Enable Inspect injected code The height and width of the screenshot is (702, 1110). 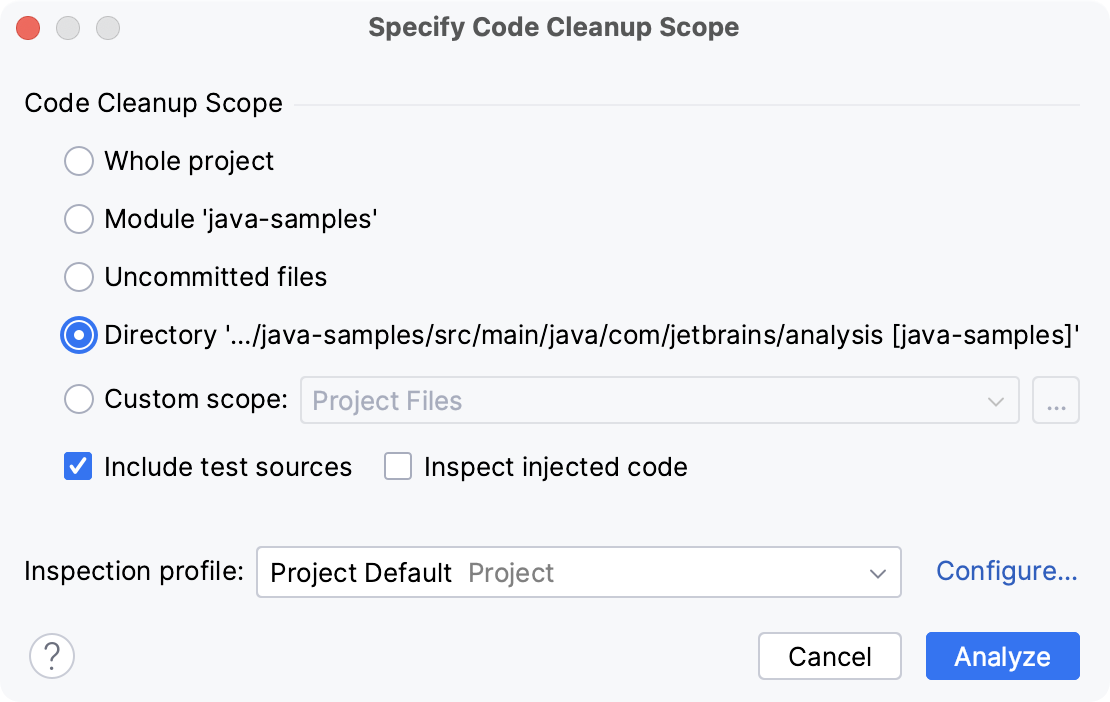[397, 466]
